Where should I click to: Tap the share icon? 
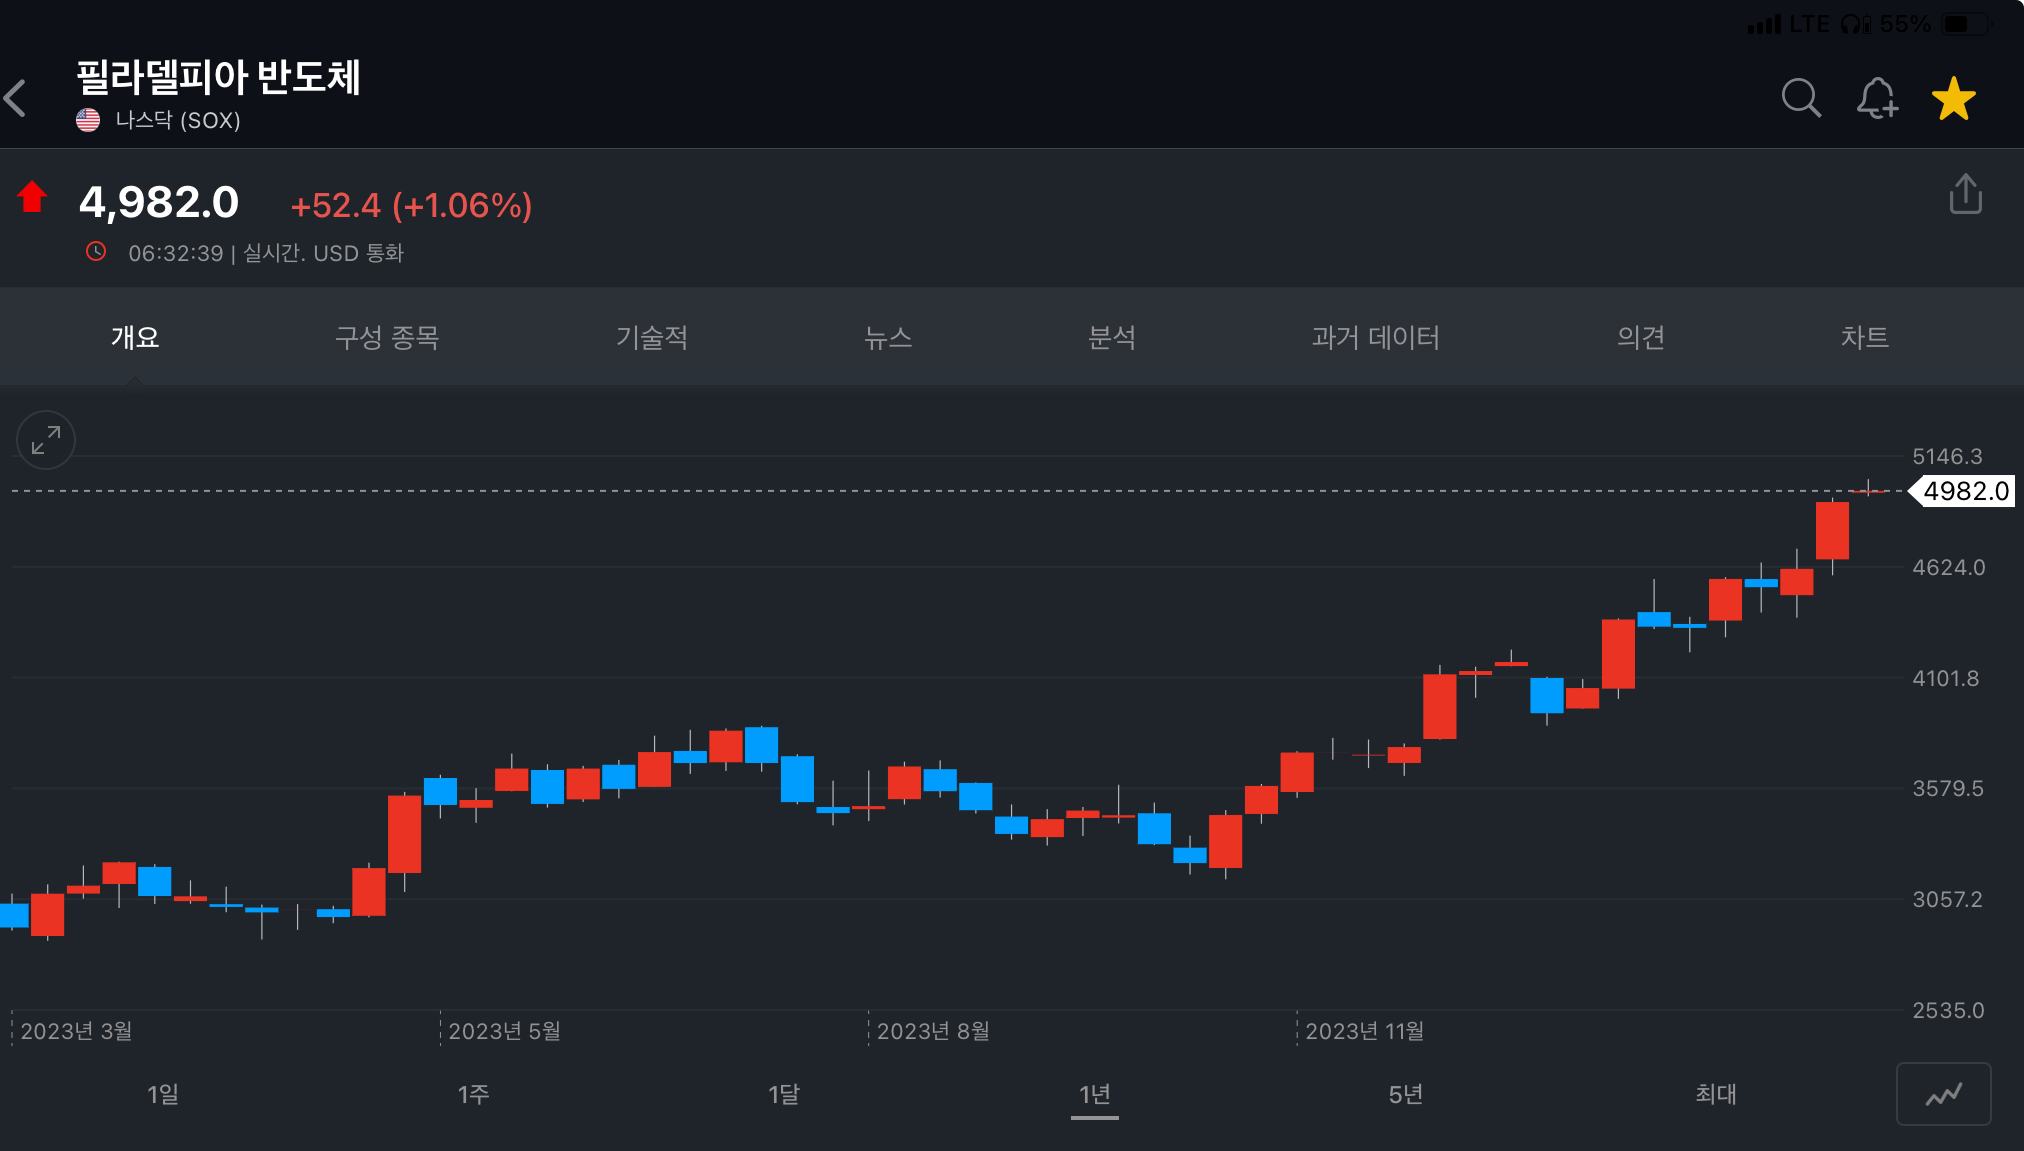(1965, 194)
